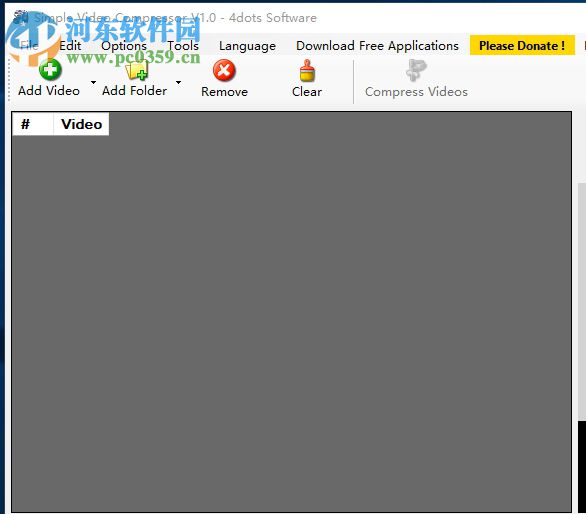Open the Download Free Applications menu
The height and width of the screenshot is (514, 586).
point(377,46)
